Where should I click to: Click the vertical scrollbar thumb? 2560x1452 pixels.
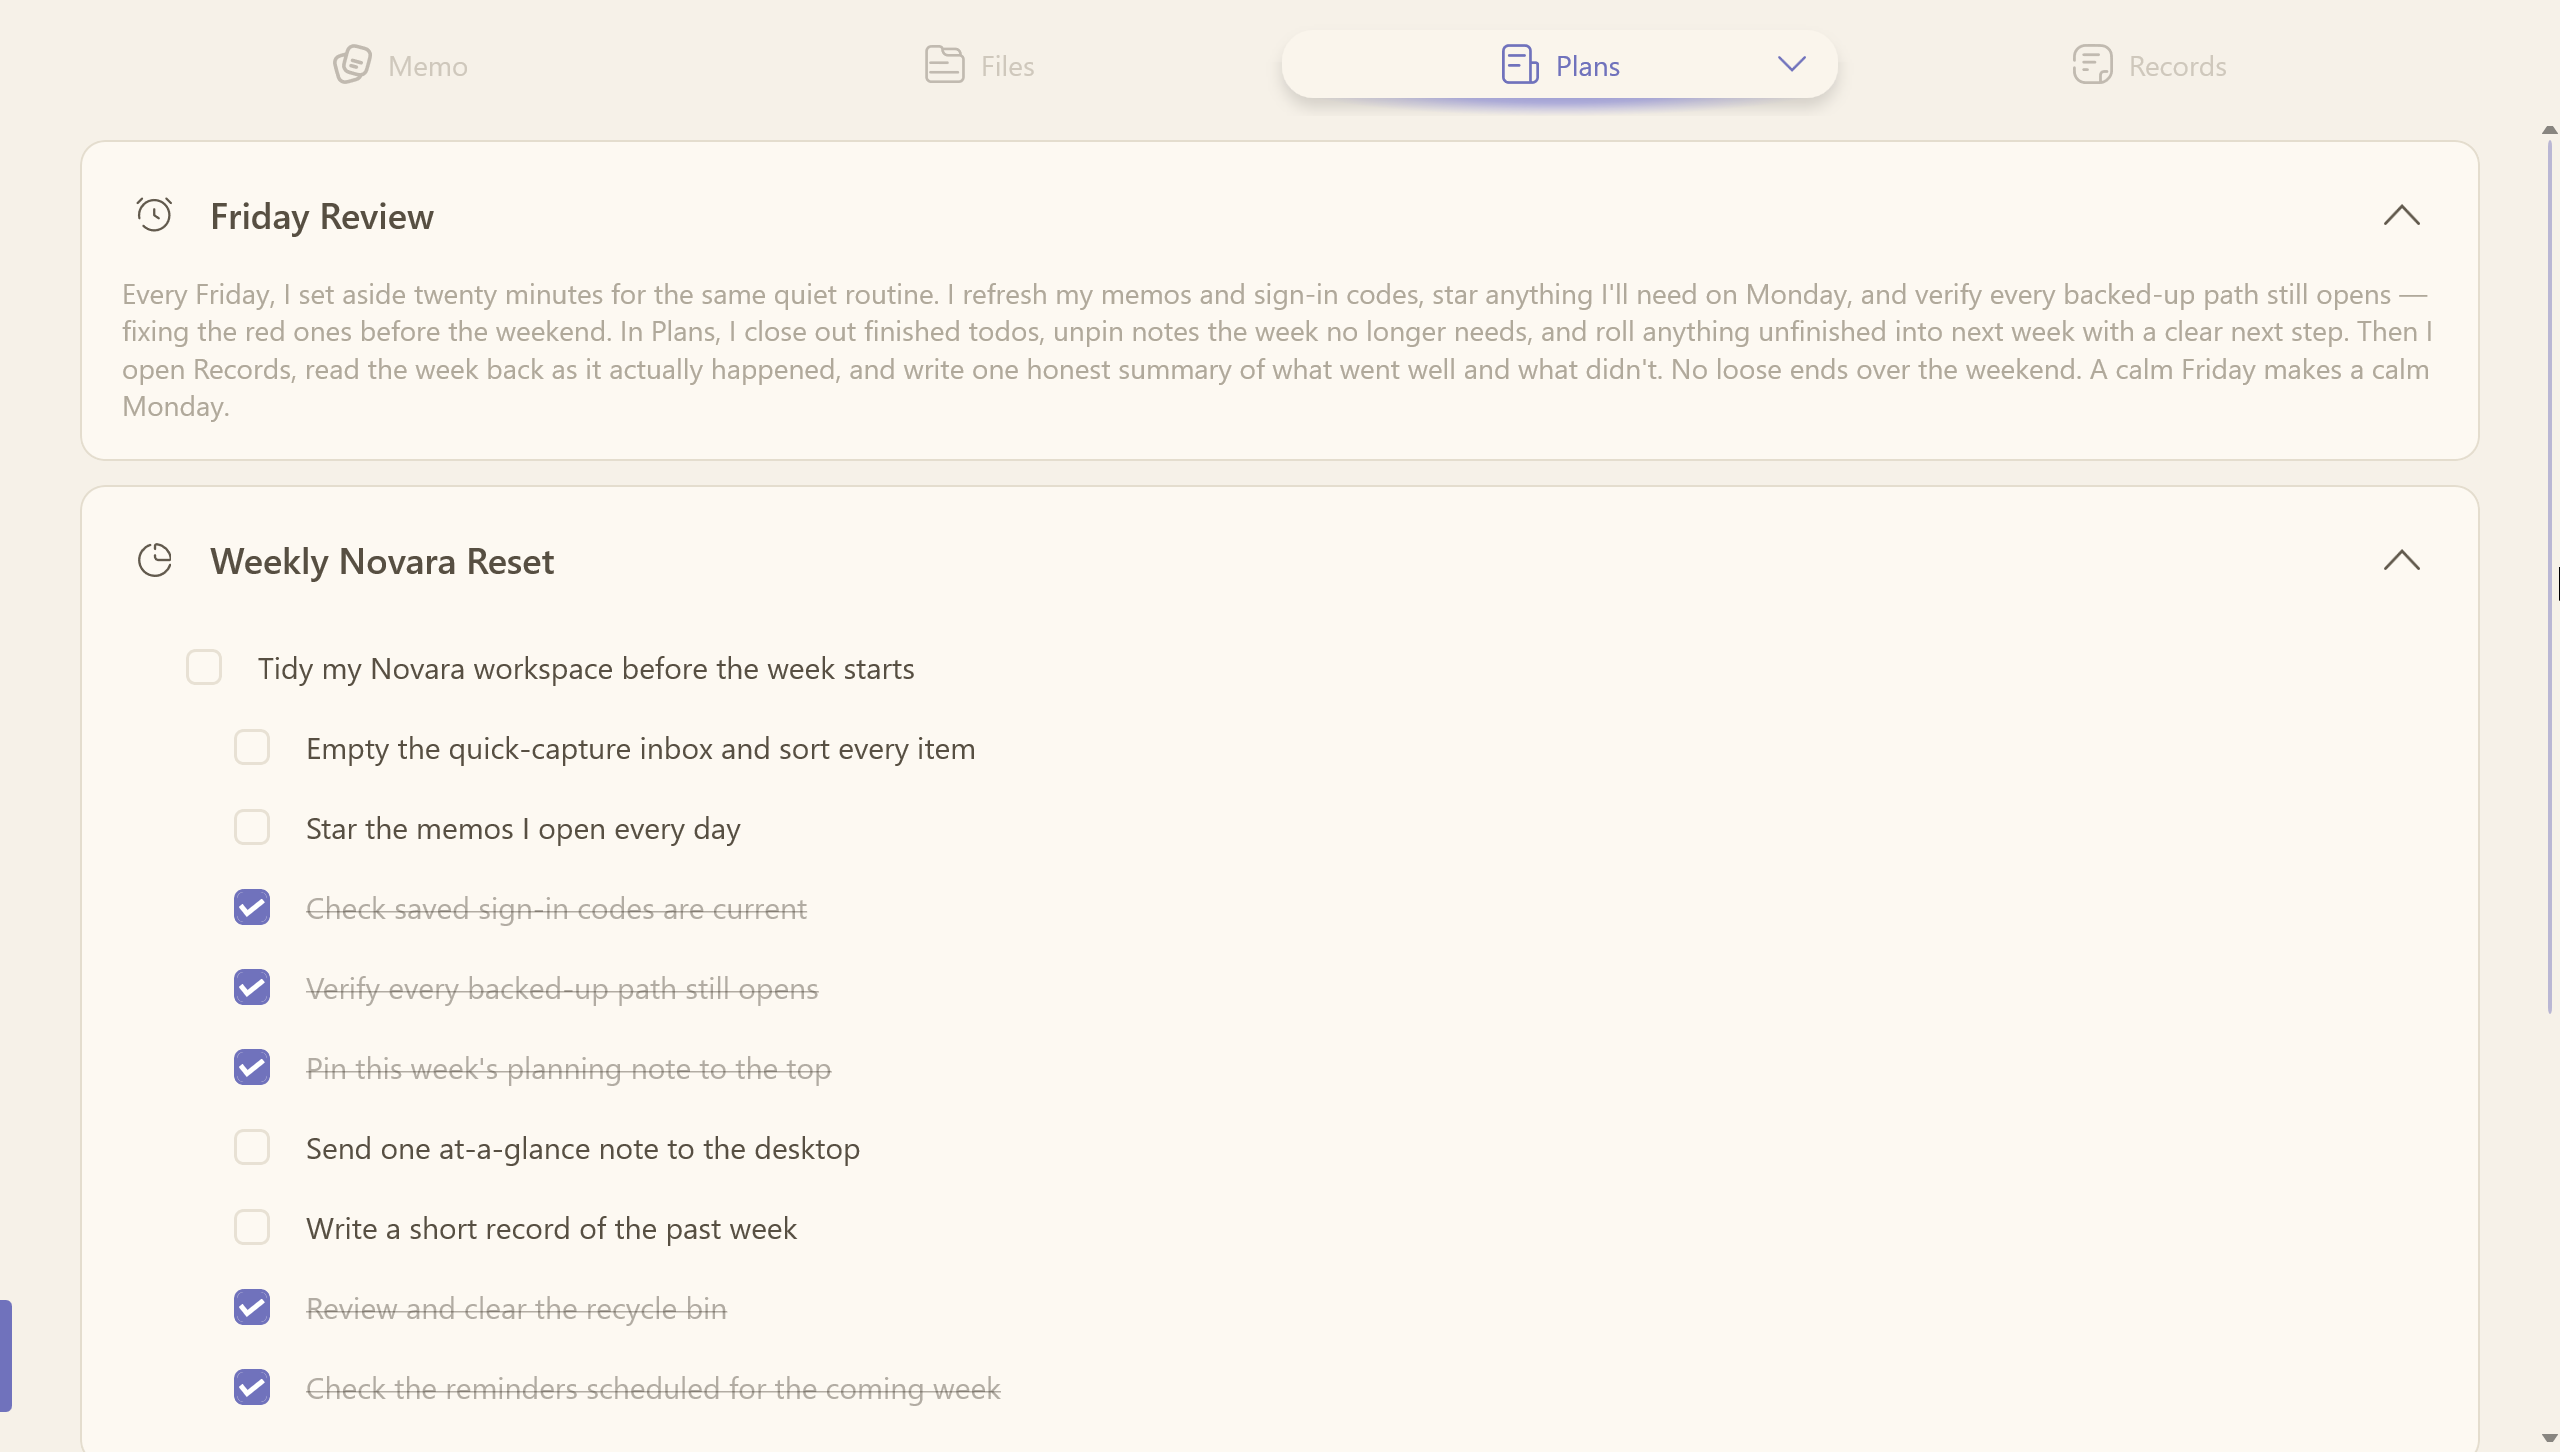click(2550, 575)
